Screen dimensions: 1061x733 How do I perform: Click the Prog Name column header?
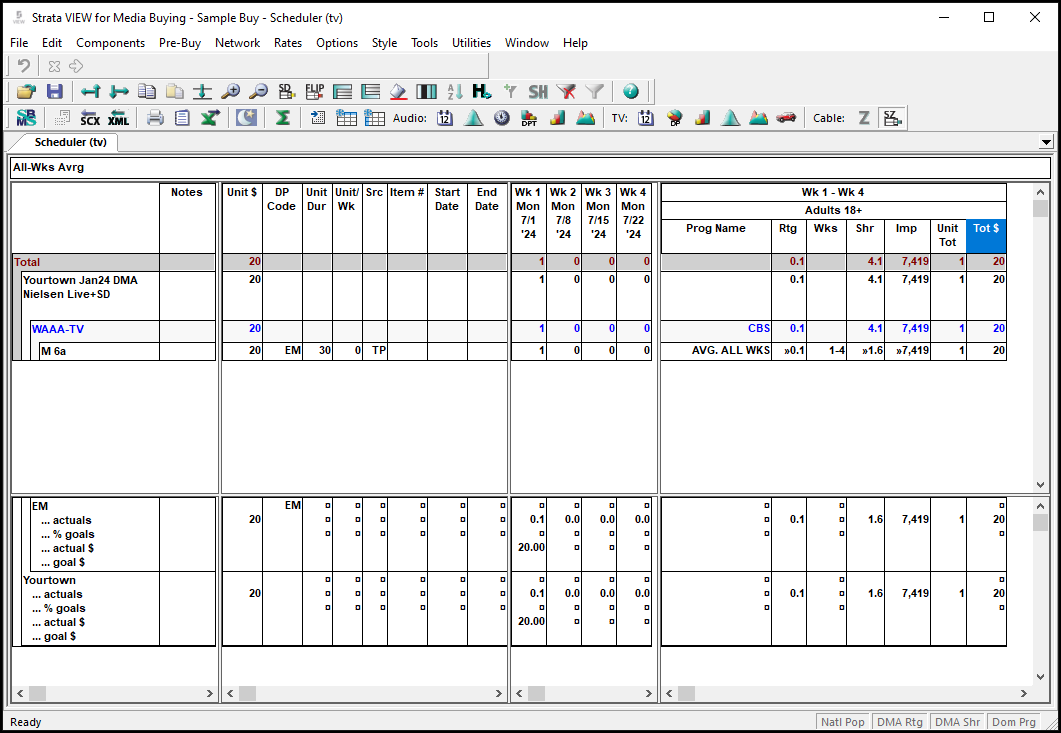coord(716,236)
